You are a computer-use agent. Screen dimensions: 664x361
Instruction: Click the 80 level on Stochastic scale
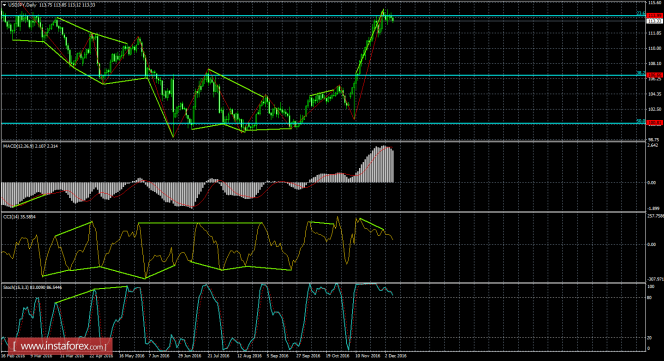click(650, 297)
